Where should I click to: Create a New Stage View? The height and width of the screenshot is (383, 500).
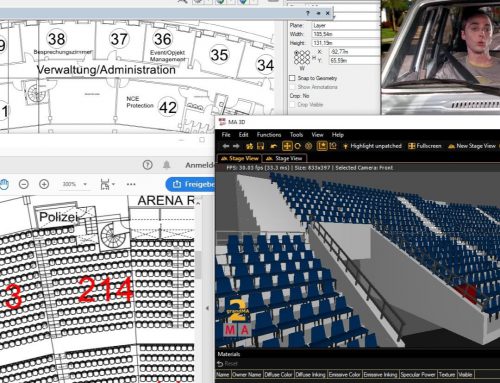coord(472,146)
